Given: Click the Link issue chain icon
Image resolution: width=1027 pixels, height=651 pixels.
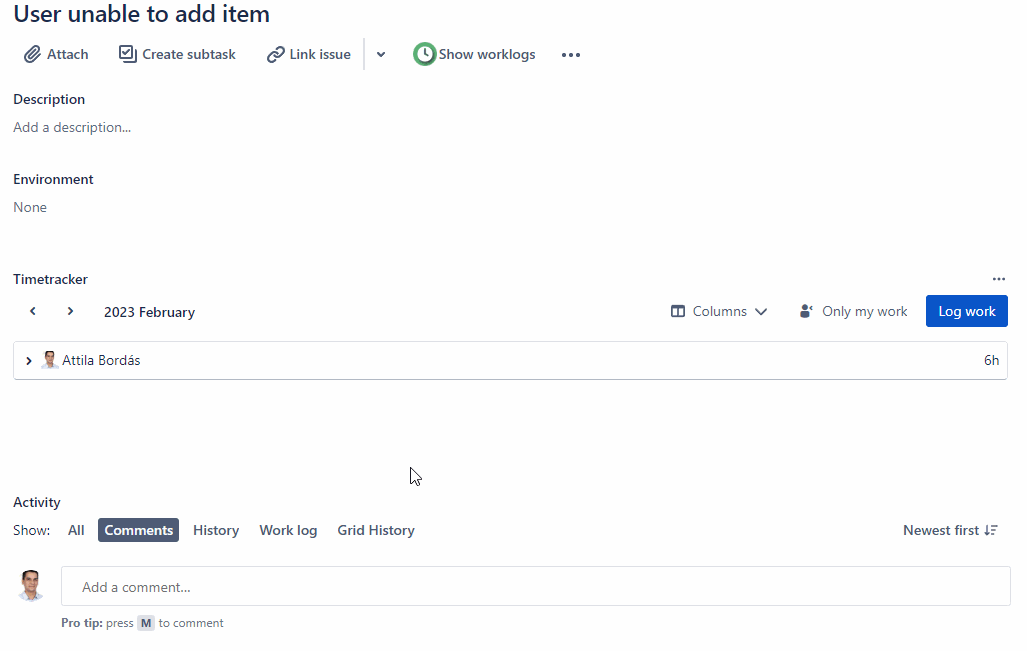Looking at the screenshot, I should pyautogui.click(x=275, y=55).
